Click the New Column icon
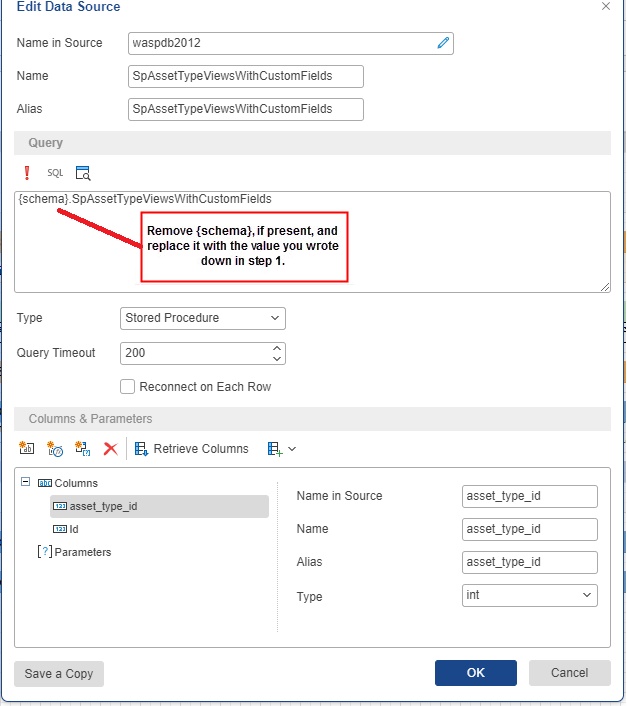Viewport: 627px width, 706px height. click(27, 449)
